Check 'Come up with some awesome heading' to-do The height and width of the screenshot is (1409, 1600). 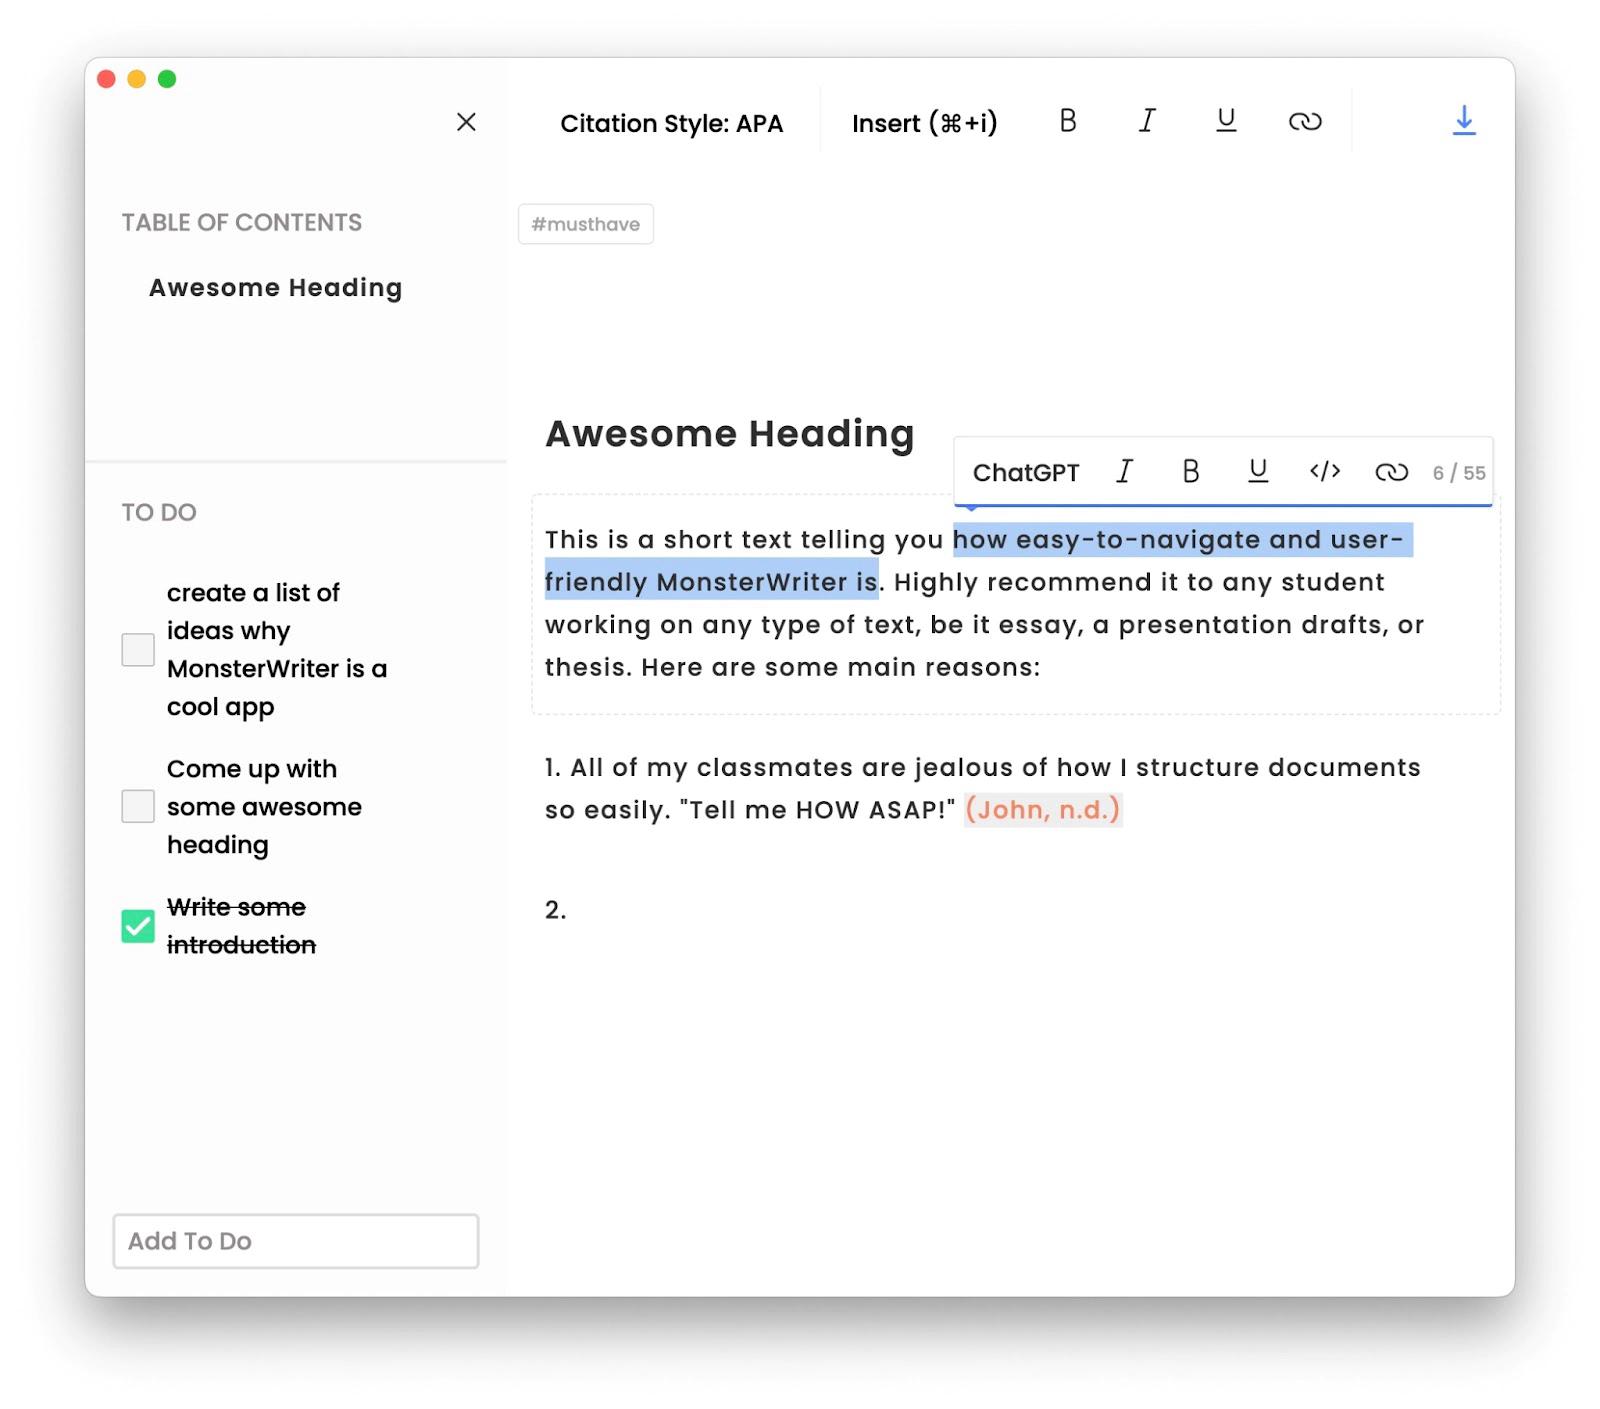point(138,806)
